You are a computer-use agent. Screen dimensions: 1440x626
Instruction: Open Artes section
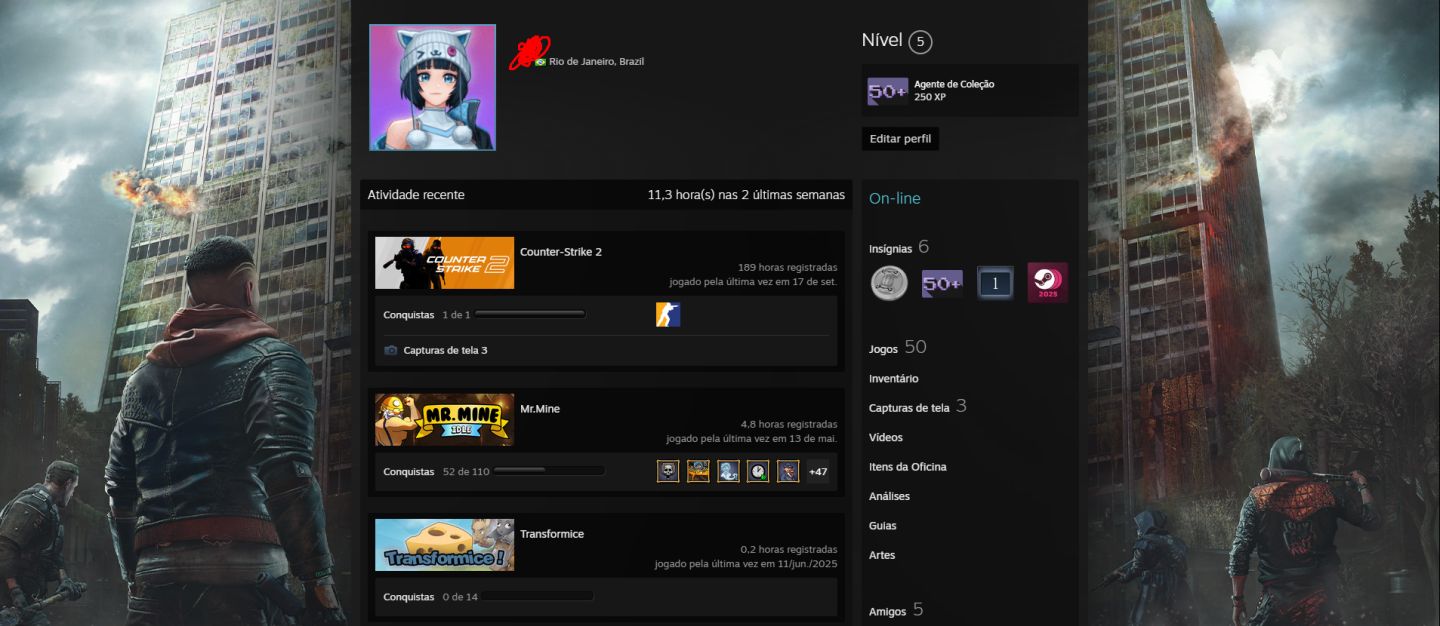882,555
